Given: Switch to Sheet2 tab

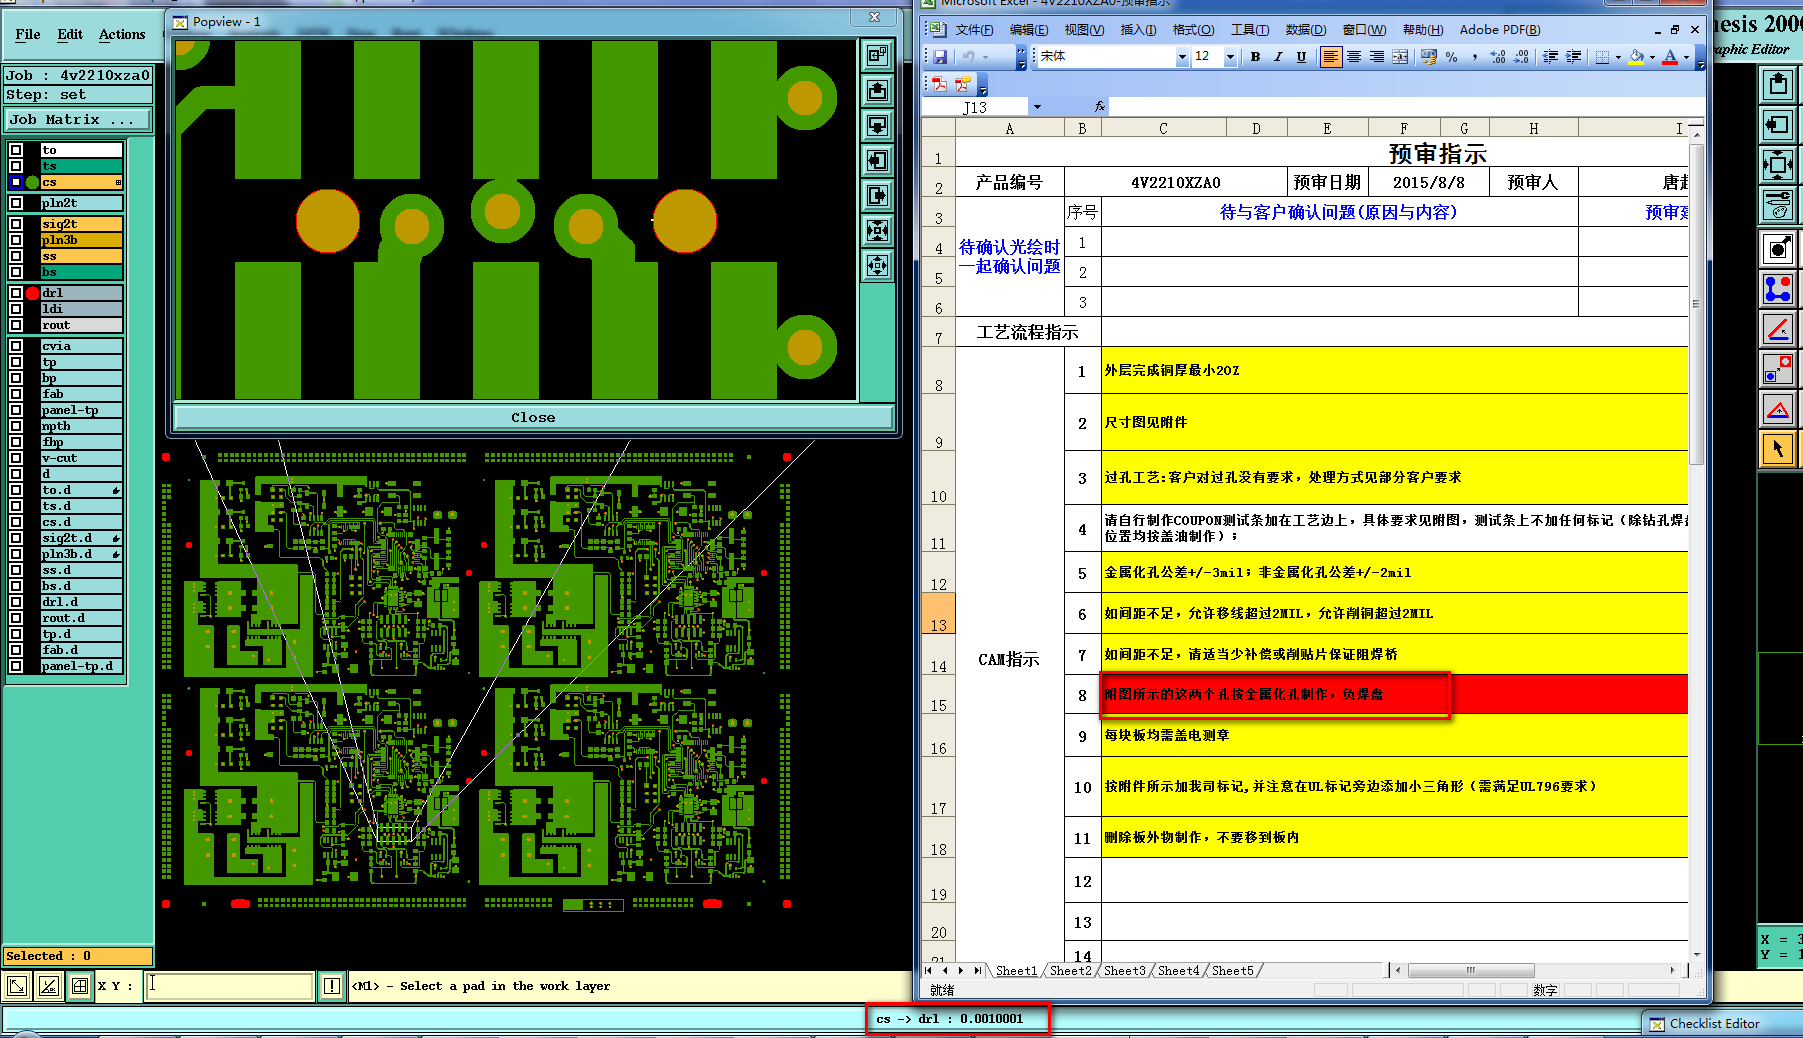Looking at the screenshot, I should pyautogui.click(x=1070, y=970).
